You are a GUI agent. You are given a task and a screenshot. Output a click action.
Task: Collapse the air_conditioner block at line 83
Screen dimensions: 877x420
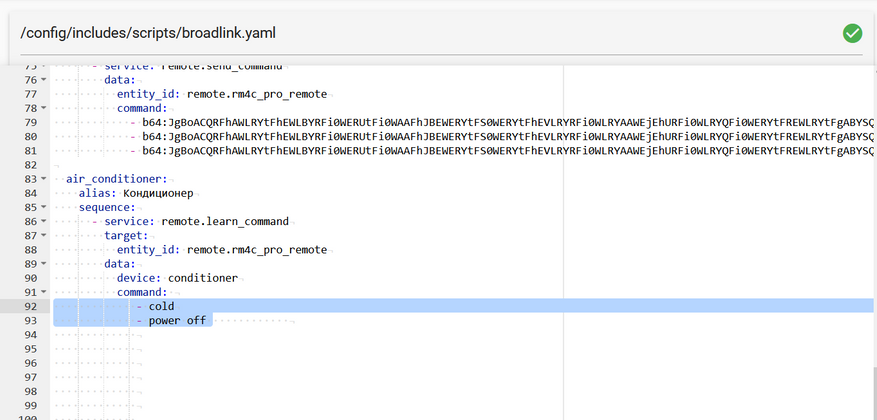pyautogui.click(x=43, y=179)
